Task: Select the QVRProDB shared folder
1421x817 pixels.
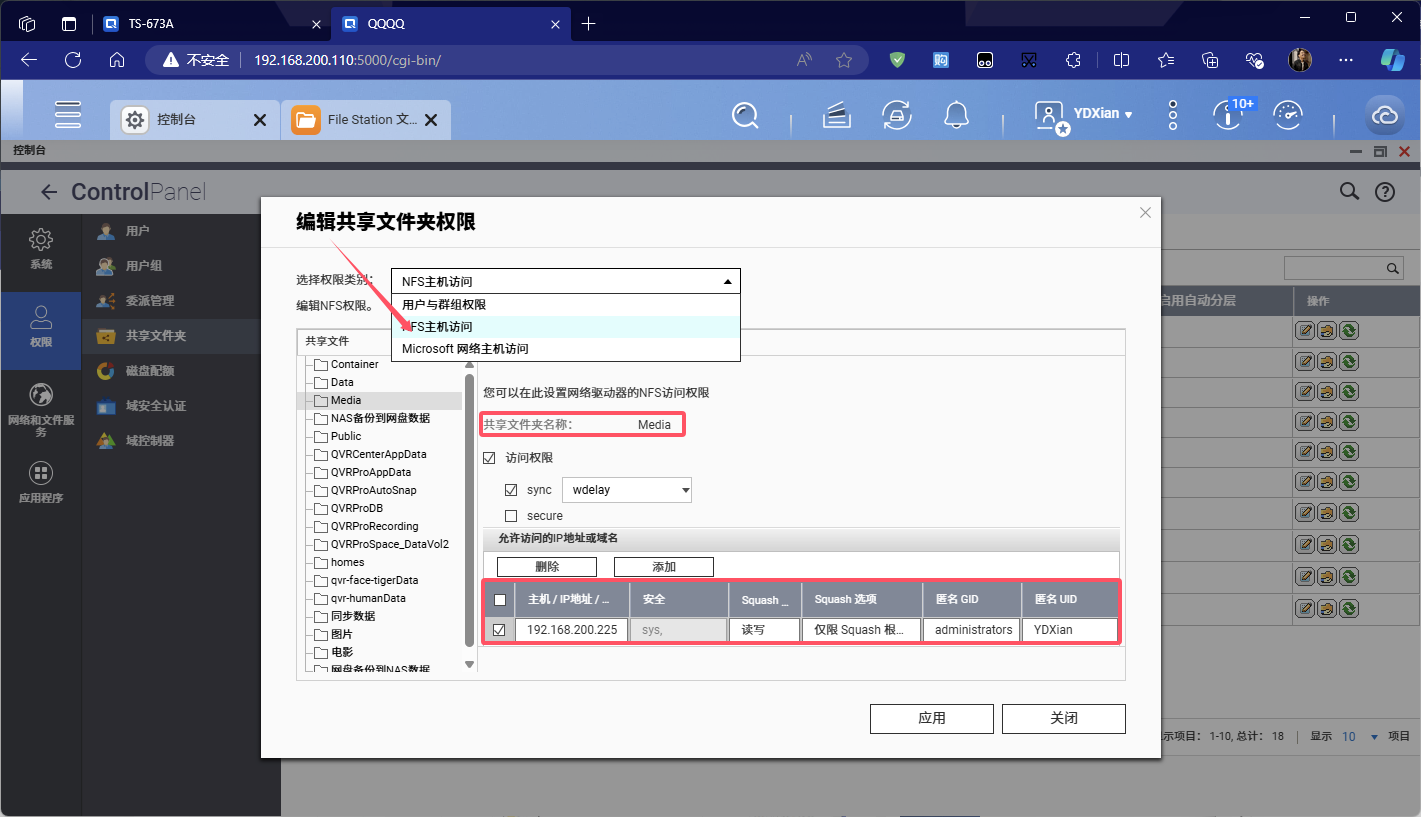Action: (x=357, y=508)
